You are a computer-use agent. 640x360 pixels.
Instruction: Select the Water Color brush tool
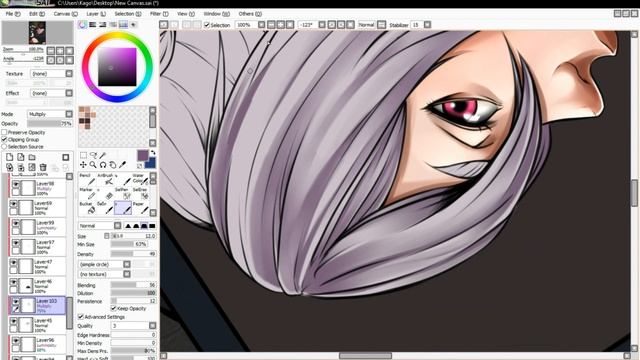(x=140, y=179)
